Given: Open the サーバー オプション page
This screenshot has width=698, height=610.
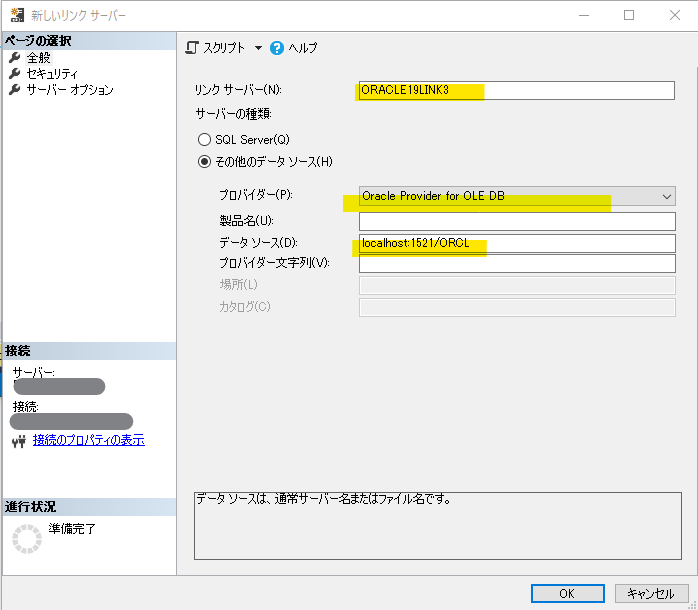Looking at the screenshot, I should click(x=70, y=90).
